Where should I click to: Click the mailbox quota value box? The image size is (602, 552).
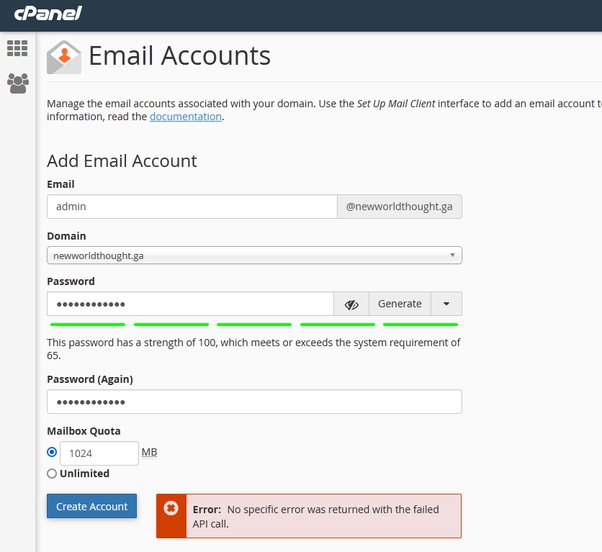click(98, 453)
